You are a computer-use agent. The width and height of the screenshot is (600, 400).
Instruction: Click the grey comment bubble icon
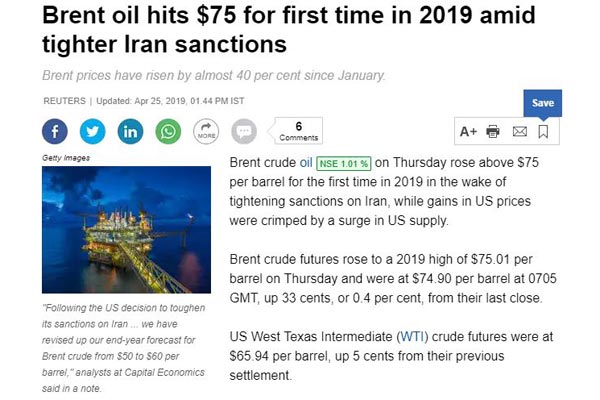[x=244, y=131]
